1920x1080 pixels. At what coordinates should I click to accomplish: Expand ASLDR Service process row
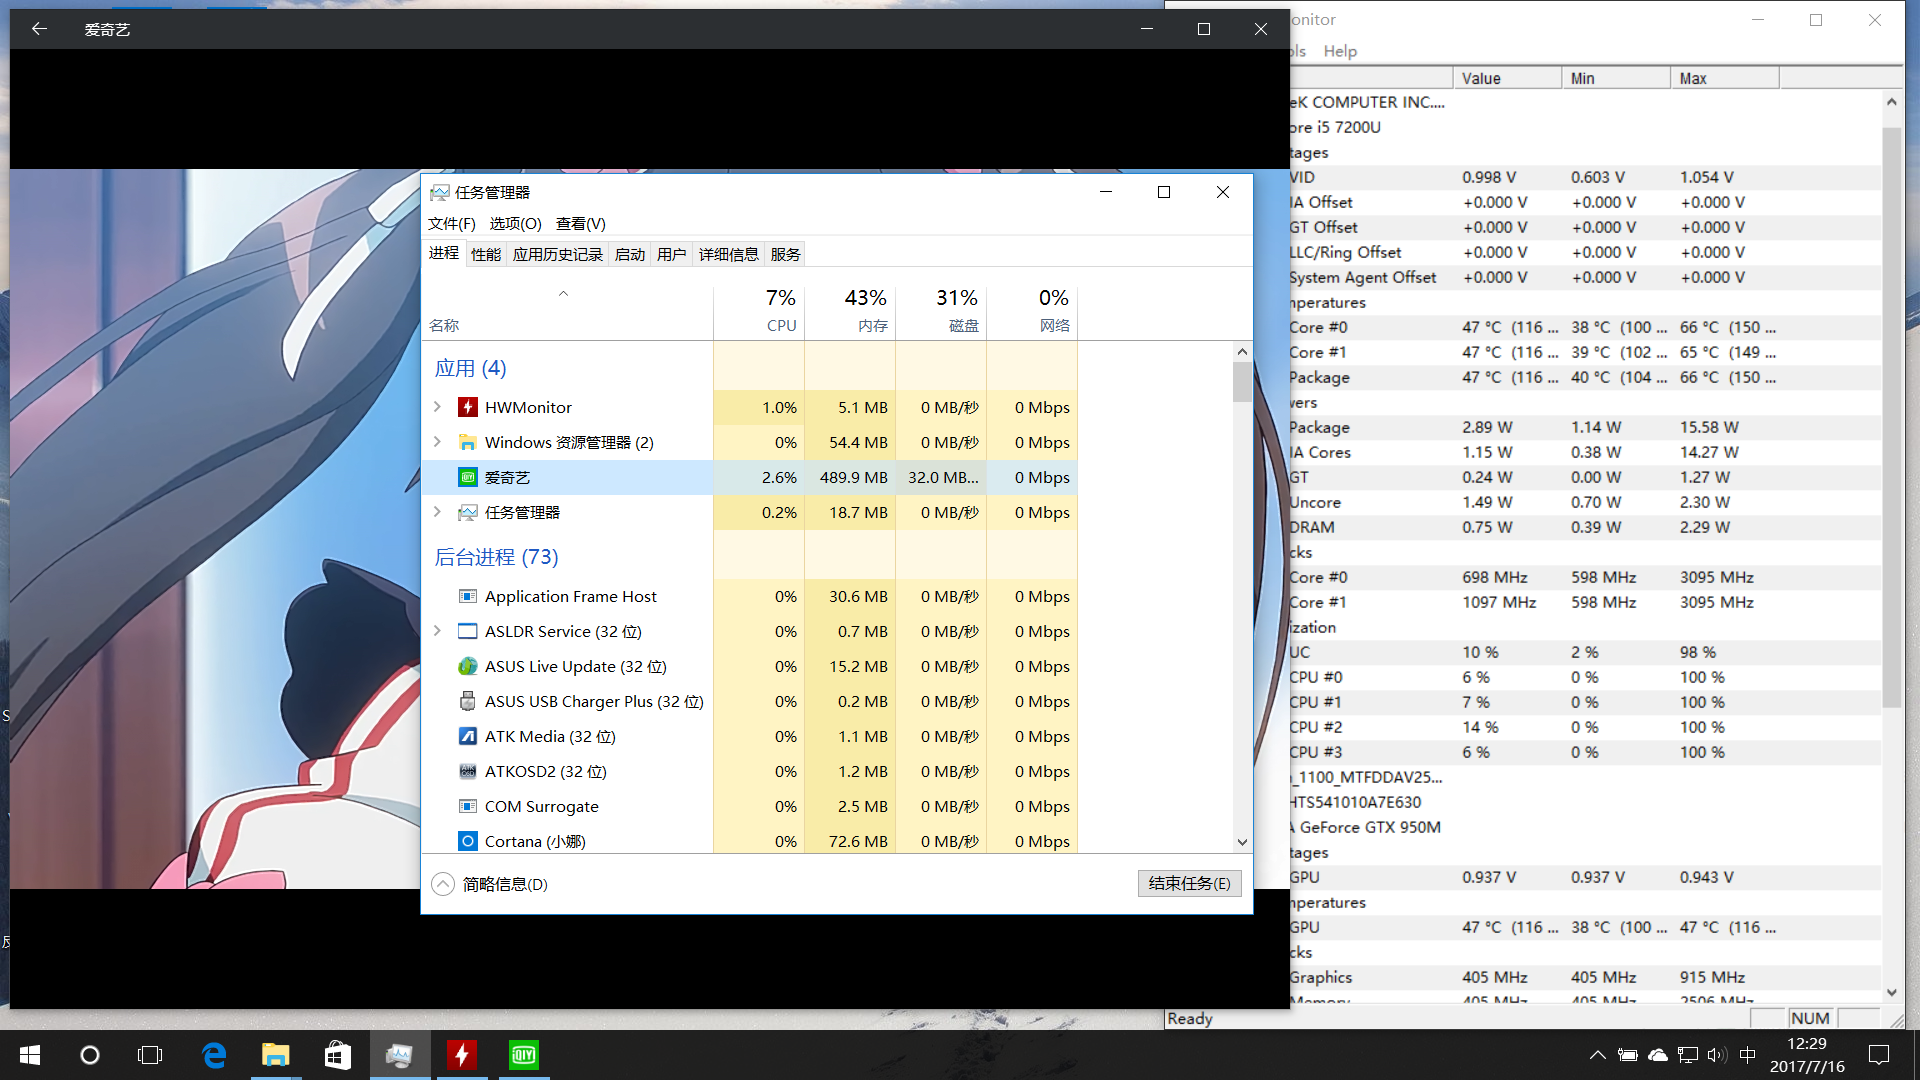coord(437,631)
